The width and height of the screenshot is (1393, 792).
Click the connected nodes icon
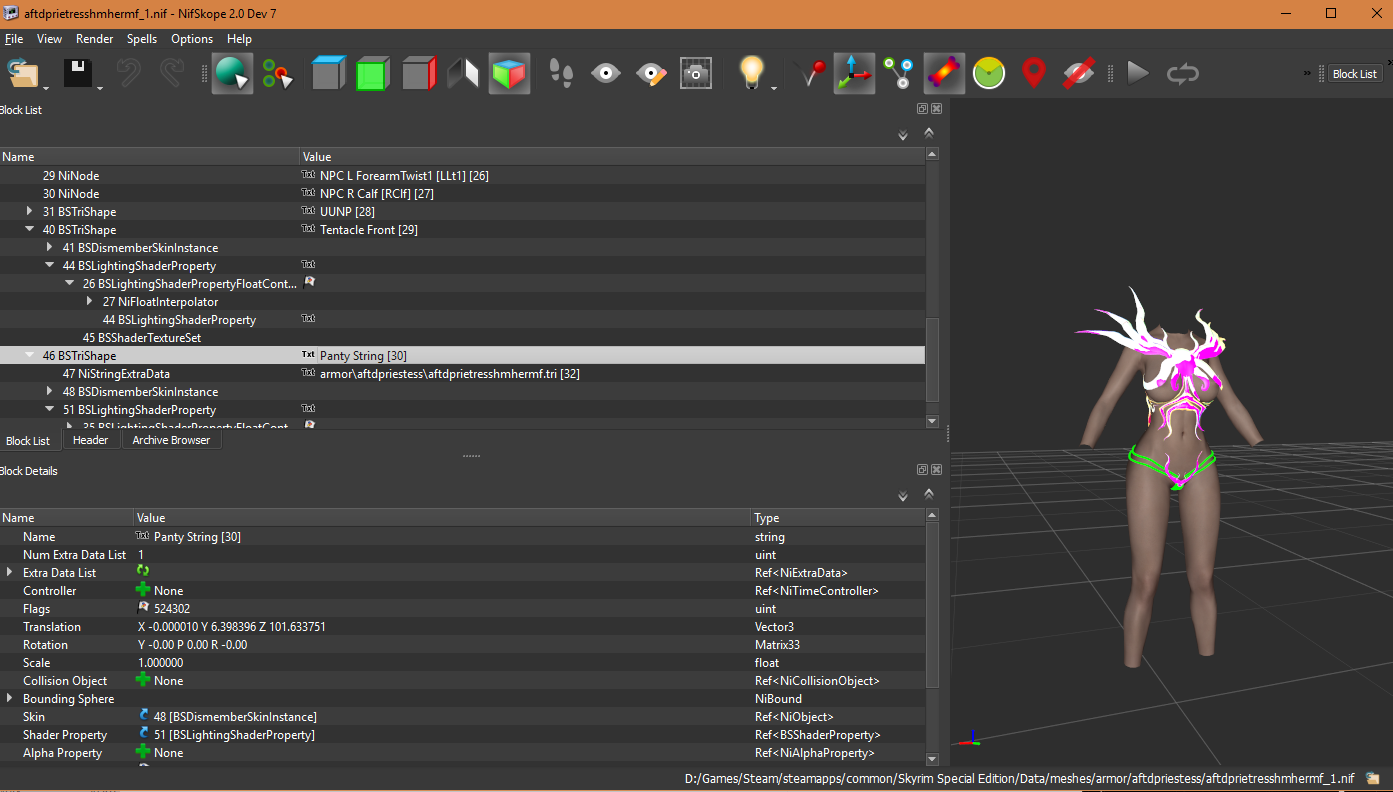coord(899,73)
